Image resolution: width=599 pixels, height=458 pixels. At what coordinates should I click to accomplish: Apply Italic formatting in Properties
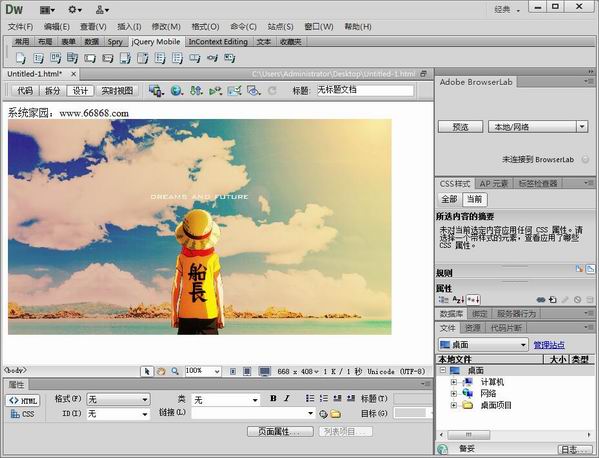click(287, 398)
